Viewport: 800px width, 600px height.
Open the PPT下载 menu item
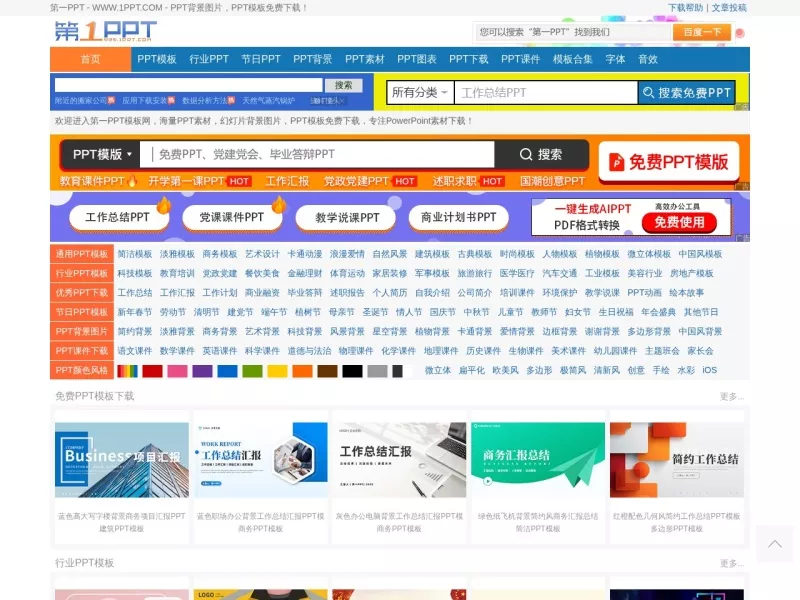468,59
